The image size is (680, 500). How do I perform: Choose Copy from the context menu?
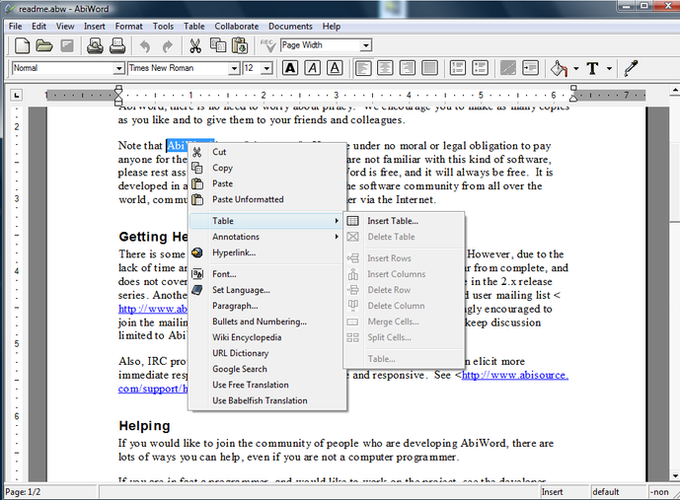267,168
